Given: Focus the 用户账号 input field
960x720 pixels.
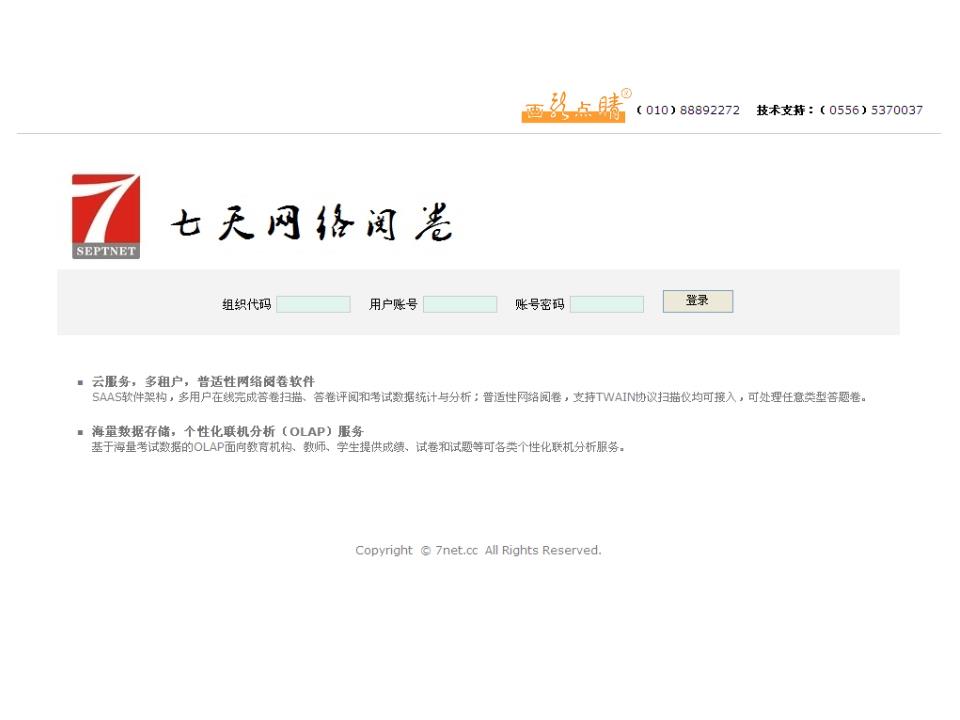Looking at the screenshot, I should point(460,304).
